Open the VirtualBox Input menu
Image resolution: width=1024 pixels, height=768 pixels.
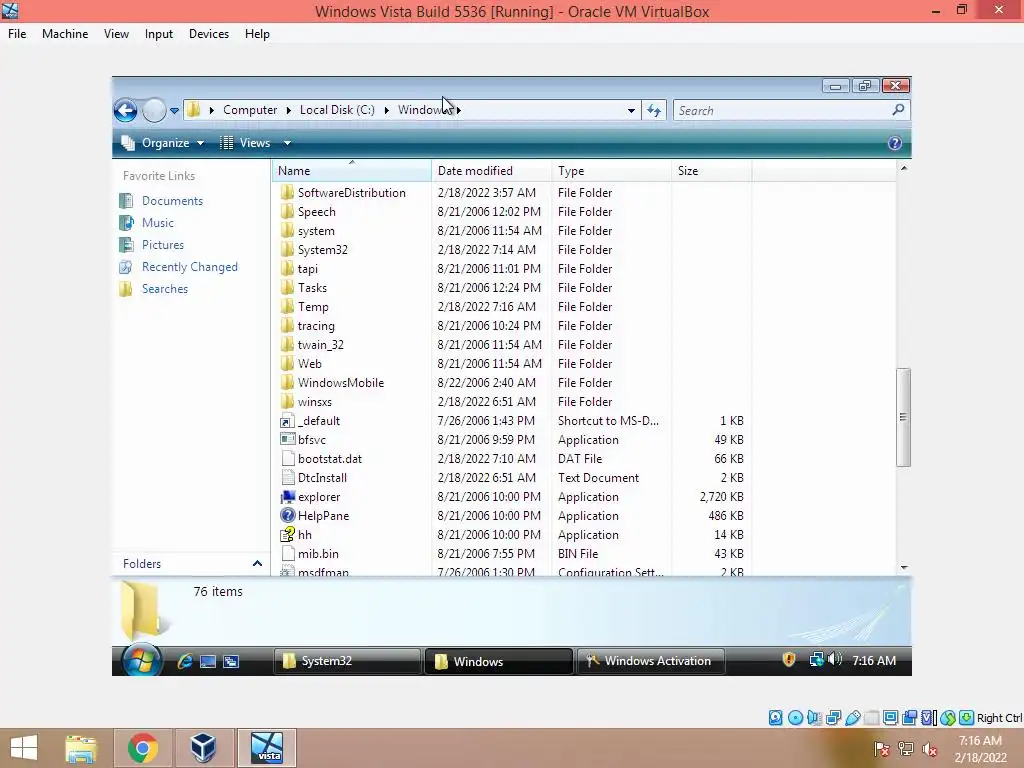159,34
